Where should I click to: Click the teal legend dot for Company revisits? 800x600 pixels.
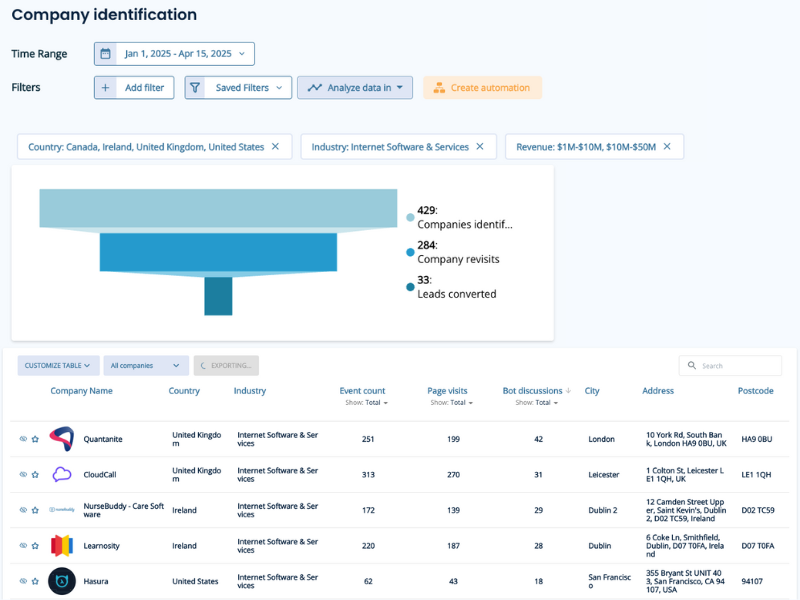click(x=410, y=252)
